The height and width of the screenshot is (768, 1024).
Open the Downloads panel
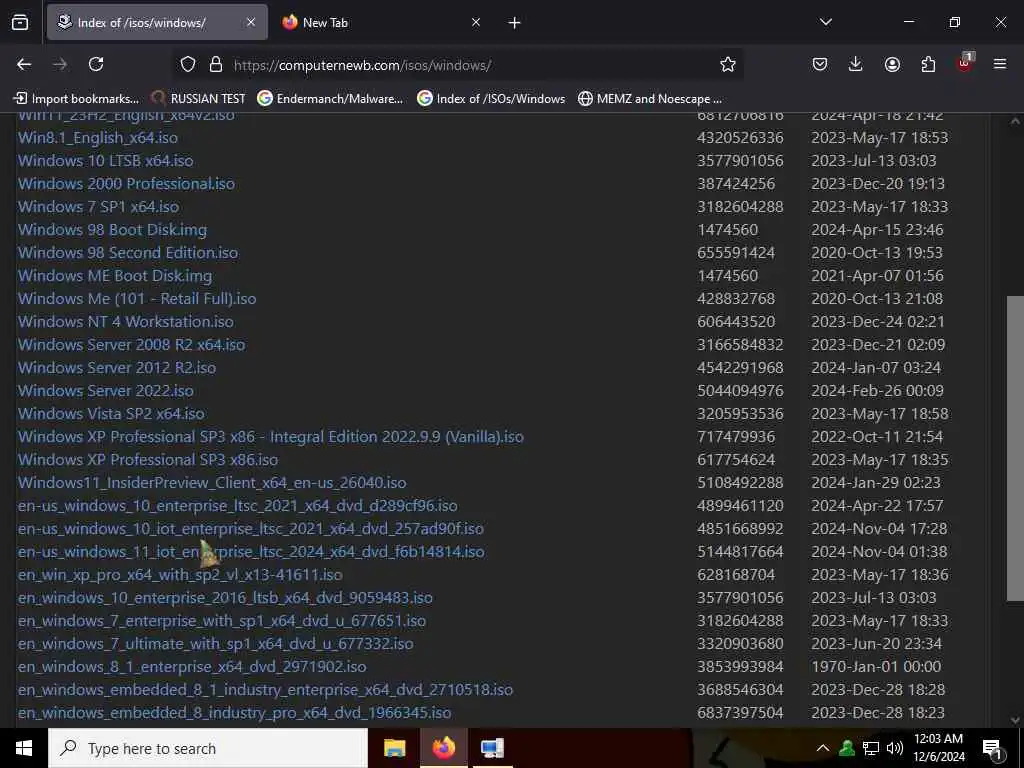[856, 64]
